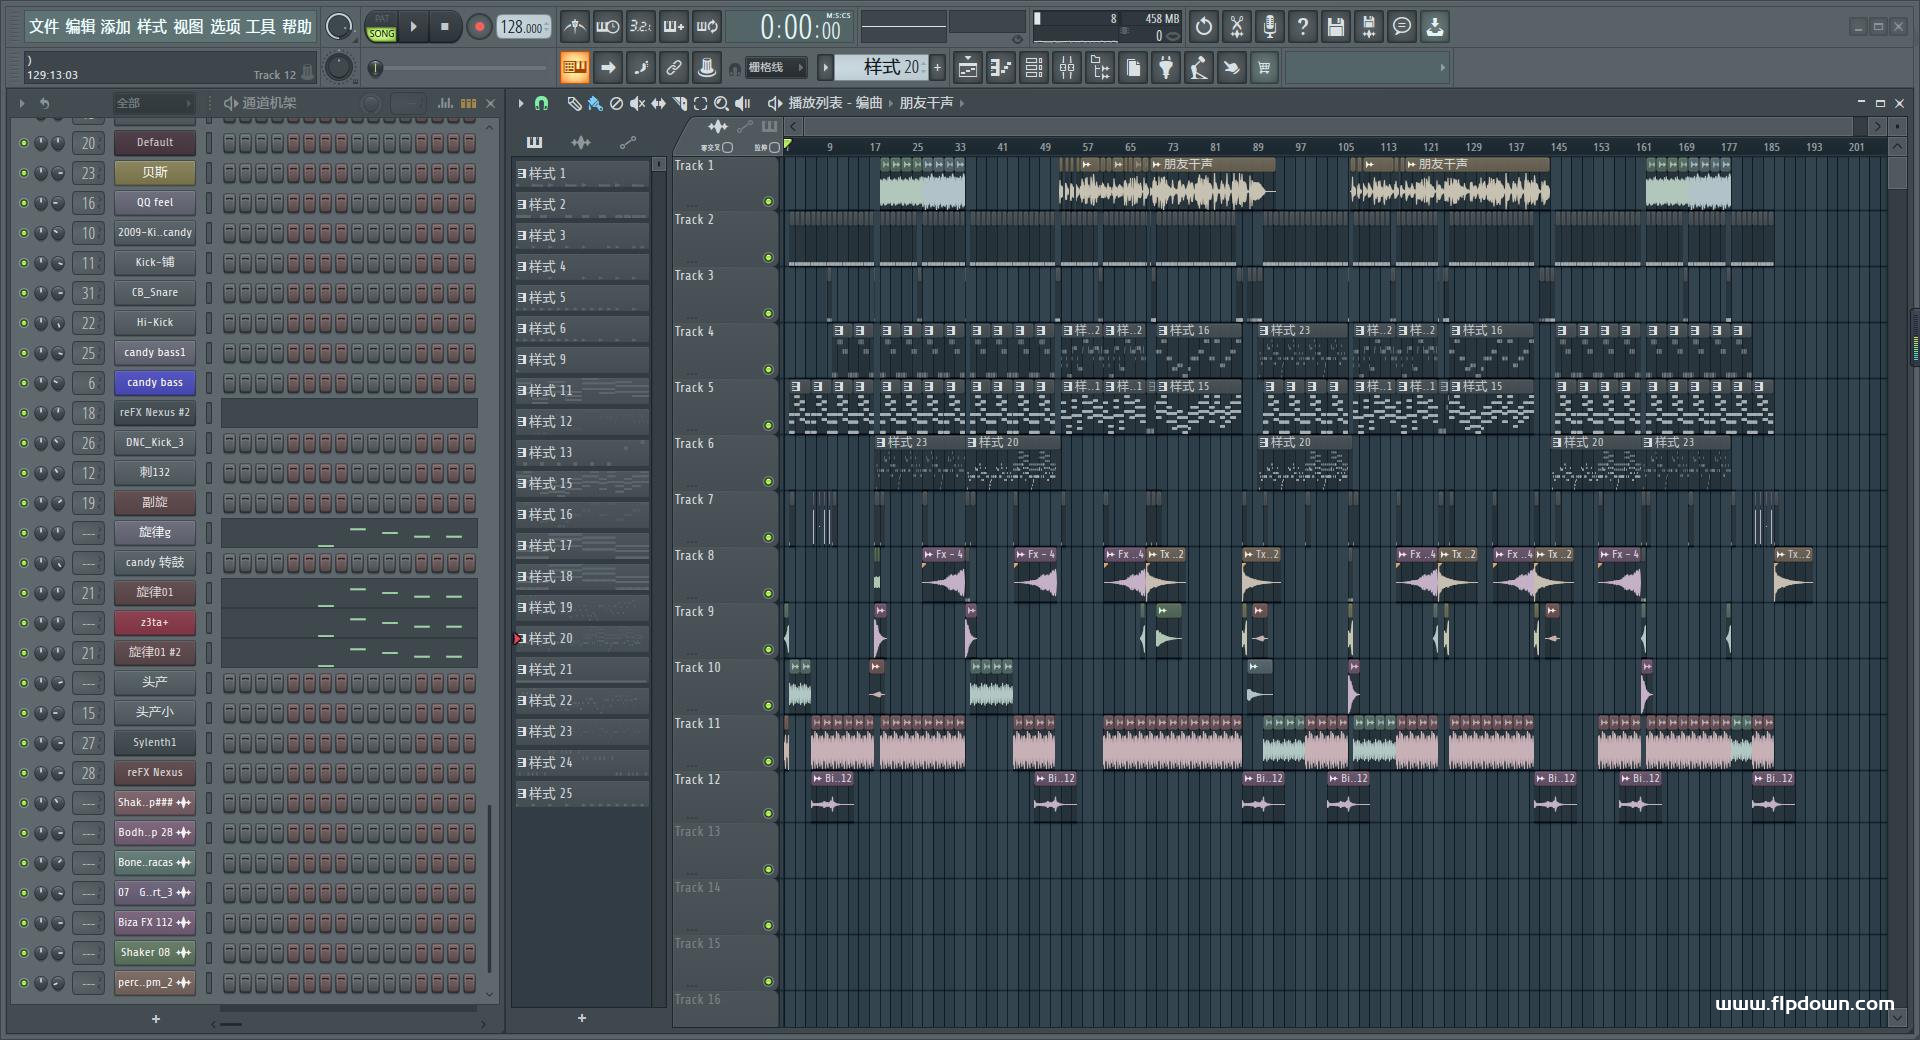Toggle mute LED of candy bass channel
The height and width of the screenshot is (1040, 1920).
click(24, 383)
